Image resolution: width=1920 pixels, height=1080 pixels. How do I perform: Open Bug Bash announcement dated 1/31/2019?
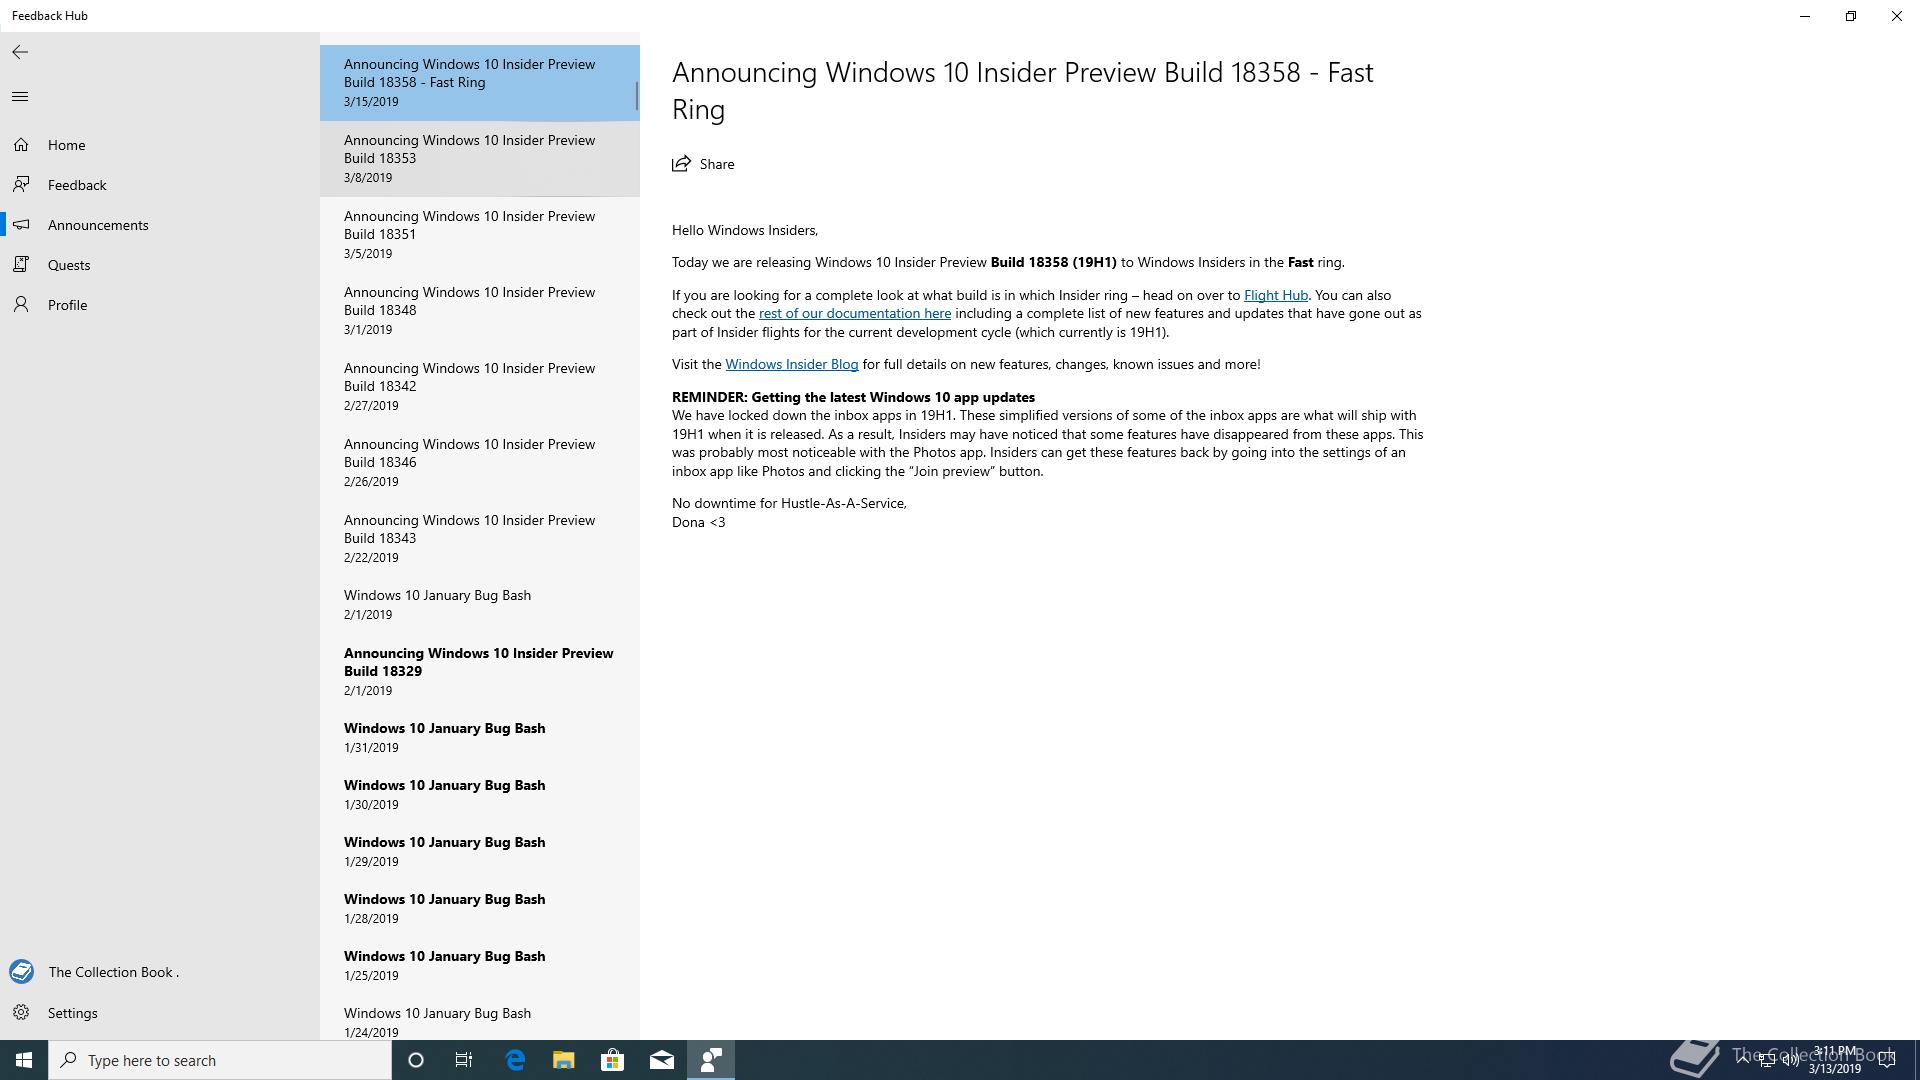[x=480, y=738]
